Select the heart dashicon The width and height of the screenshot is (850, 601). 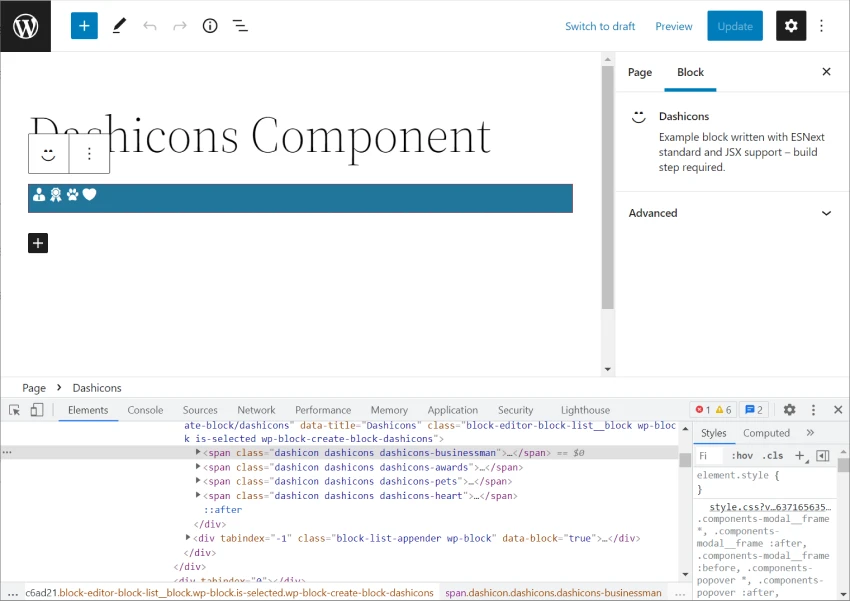(89, 195)
